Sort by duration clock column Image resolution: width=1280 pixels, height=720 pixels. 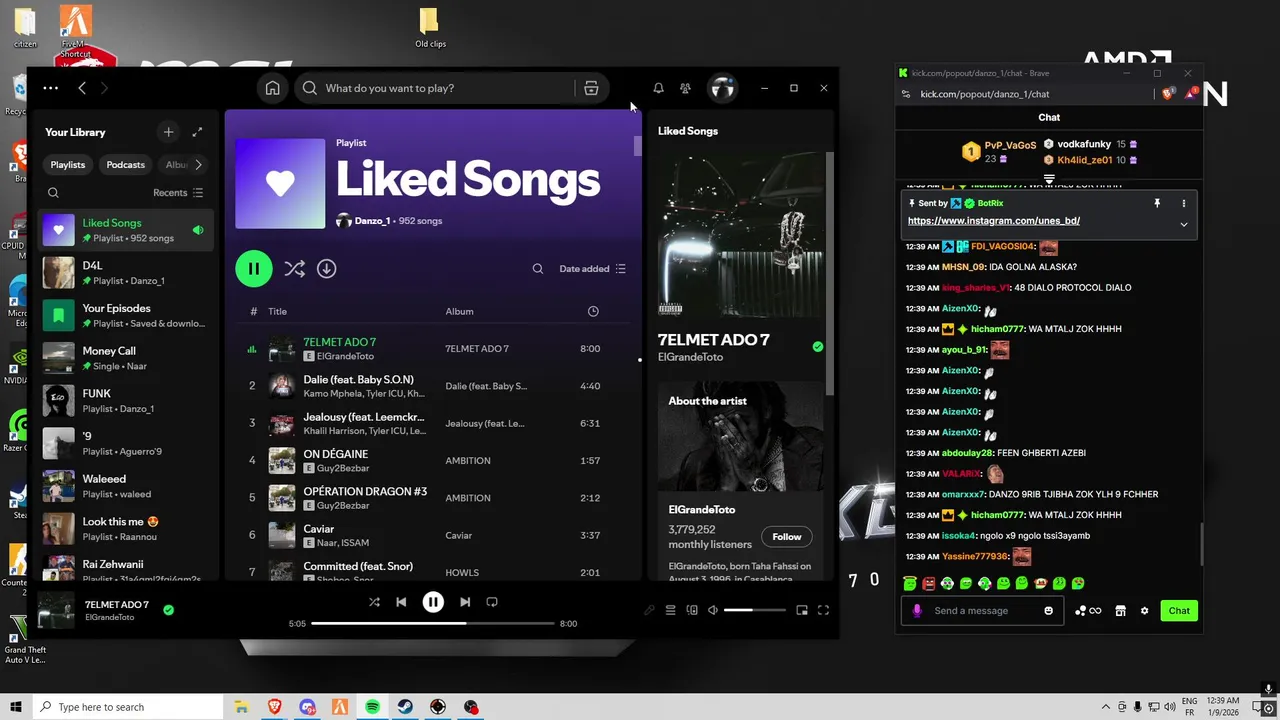coord(593,311)
